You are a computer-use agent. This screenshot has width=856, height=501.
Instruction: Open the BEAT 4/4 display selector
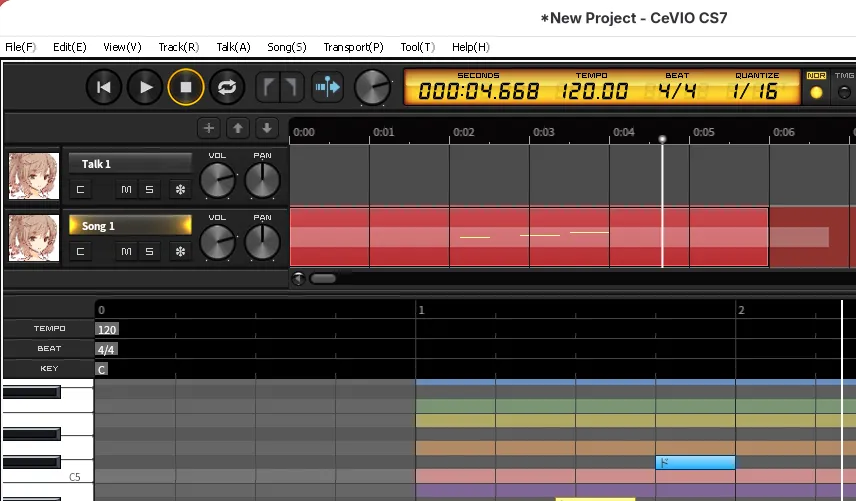coord(677,91)
